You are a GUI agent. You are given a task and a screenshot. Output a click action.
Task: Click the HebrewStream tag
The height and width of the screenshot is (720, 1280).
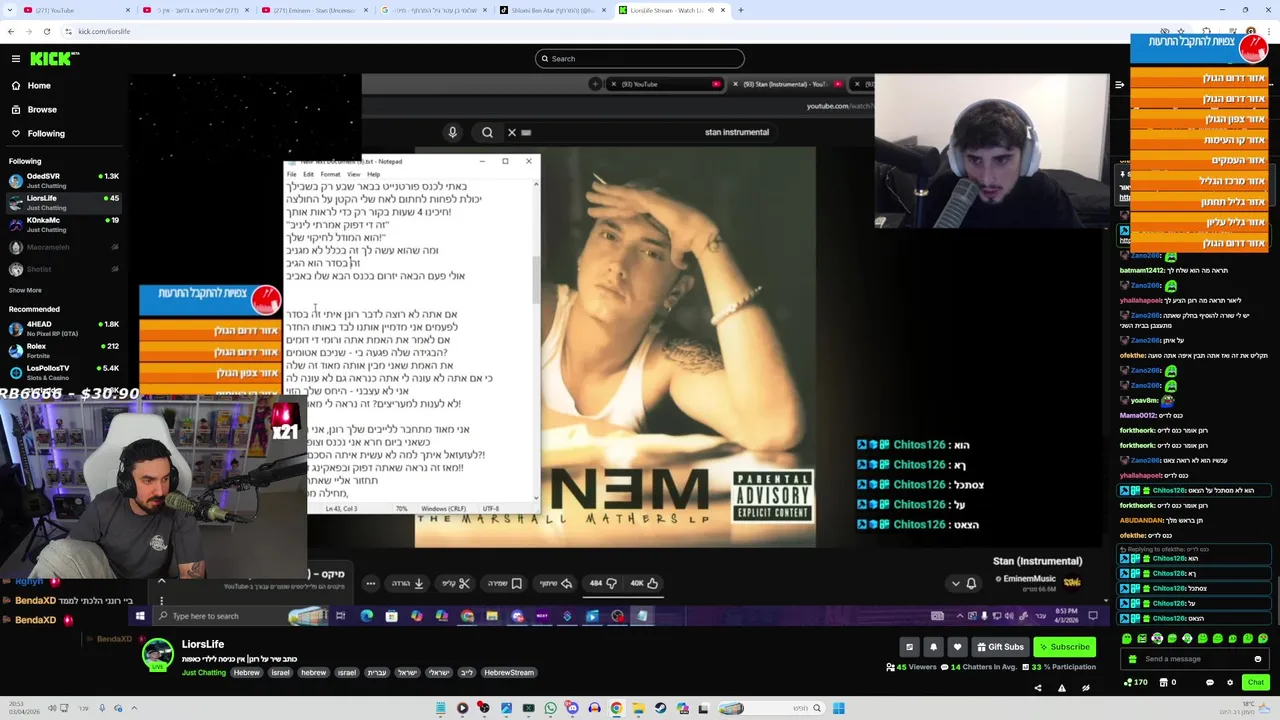[x=509, y=673]
